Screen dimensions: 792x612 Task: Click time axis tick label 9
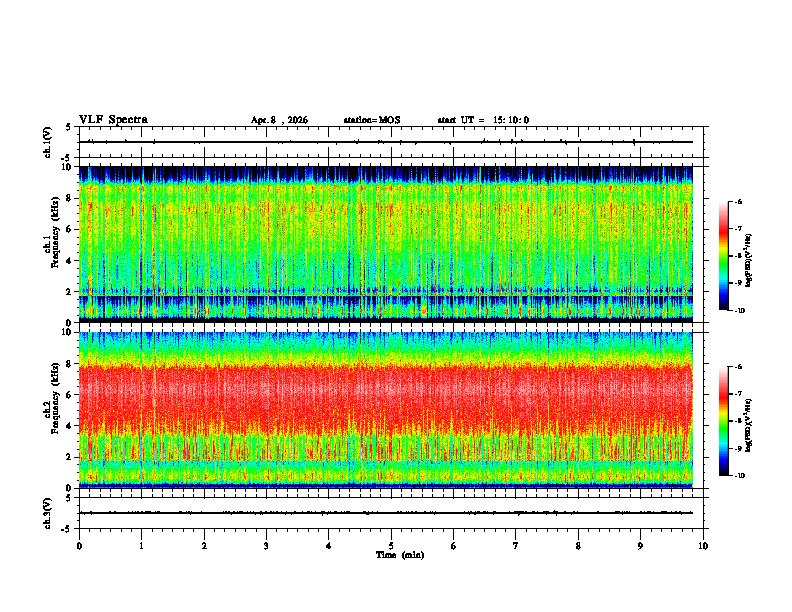[640, 546]
